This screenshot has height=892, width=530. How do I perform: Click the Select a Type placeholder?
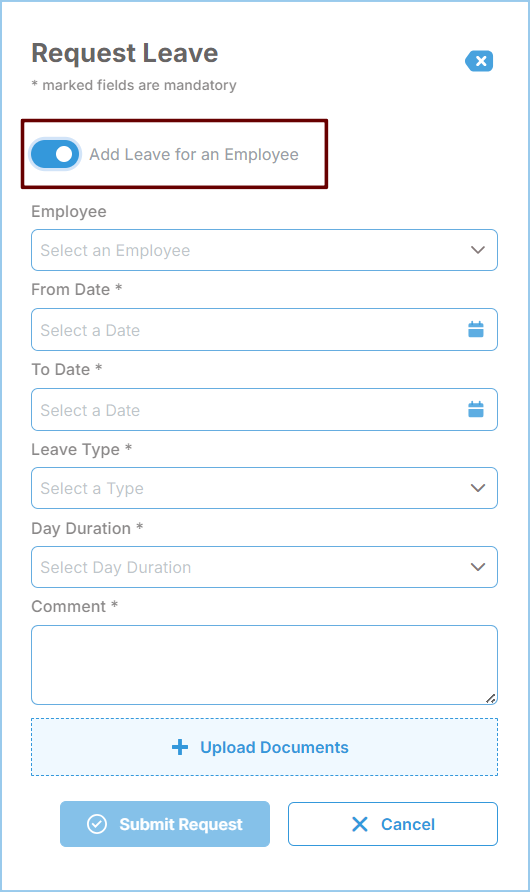click(x=92, y=488)
